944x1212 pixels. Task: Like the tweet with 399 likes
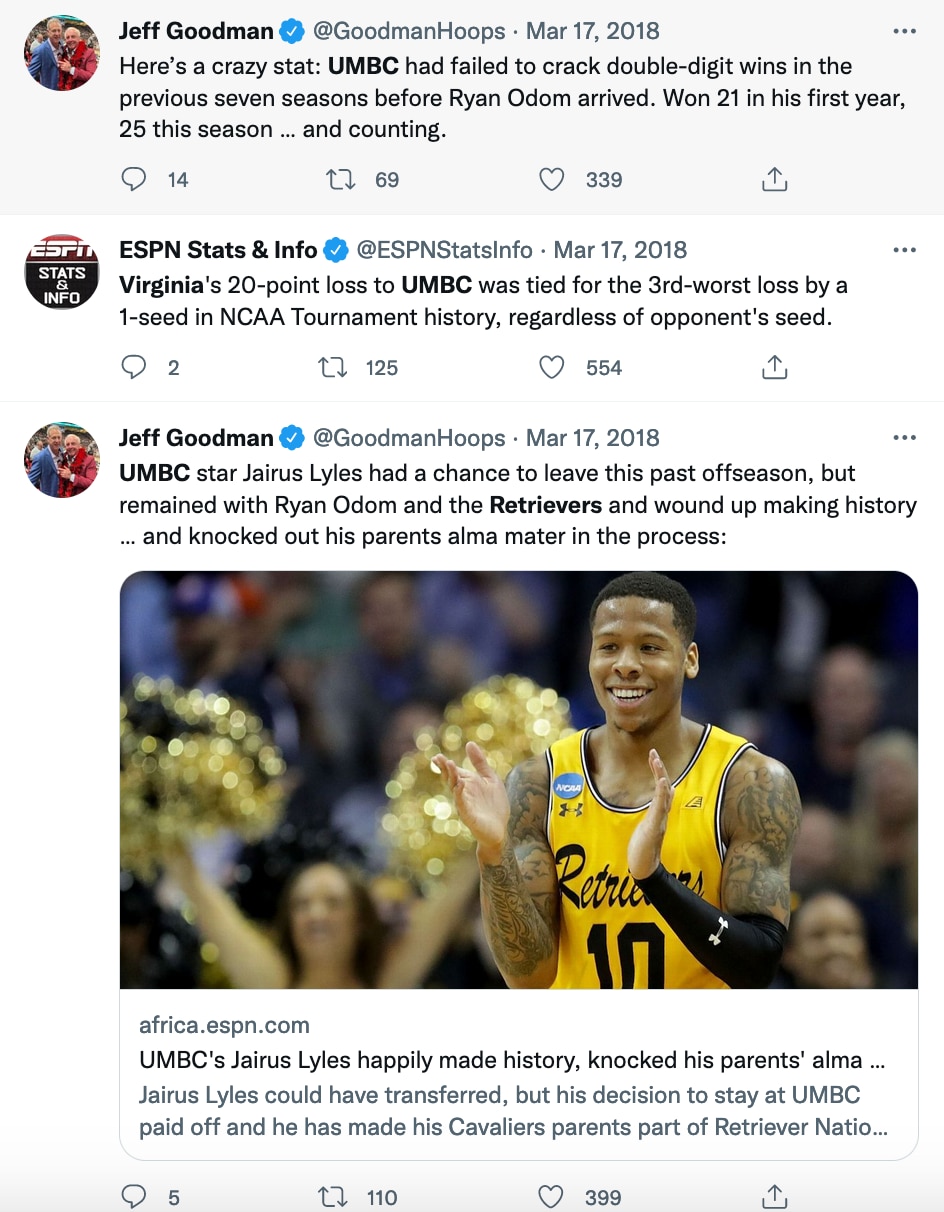point(552,1197)
